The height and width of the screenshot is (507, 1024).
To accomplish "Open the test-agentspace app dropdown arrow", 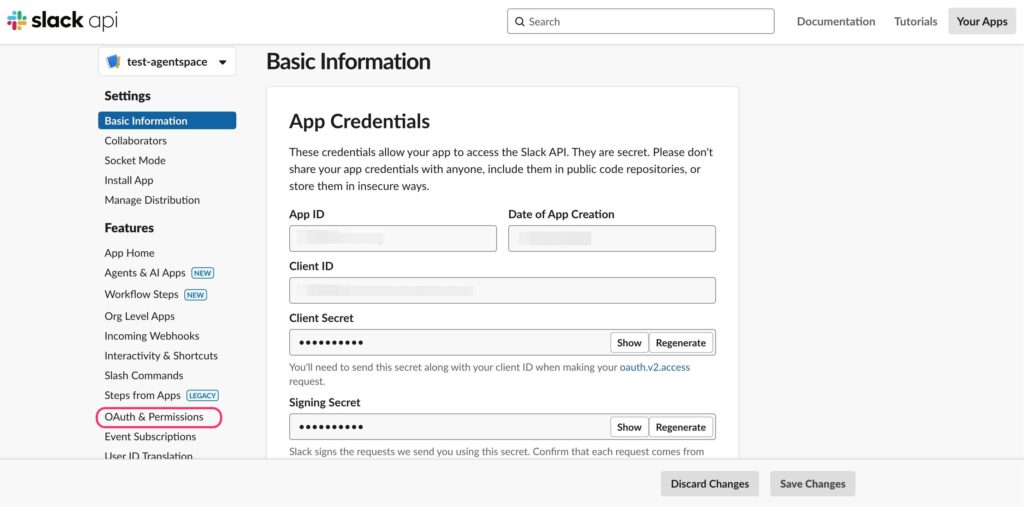I will (223, 63).
